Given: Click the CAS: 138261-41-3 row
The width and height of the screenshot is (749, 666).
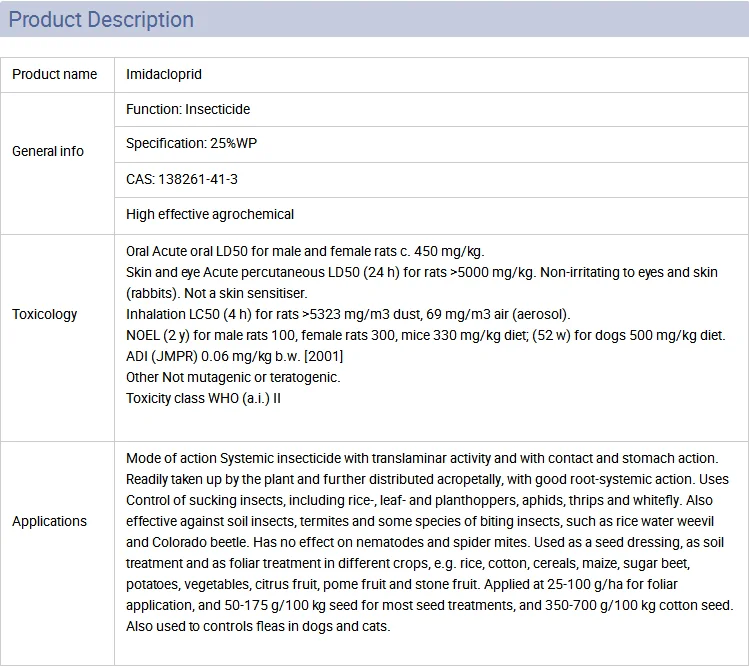Looking at the screenshot, I should pos(182,179).
